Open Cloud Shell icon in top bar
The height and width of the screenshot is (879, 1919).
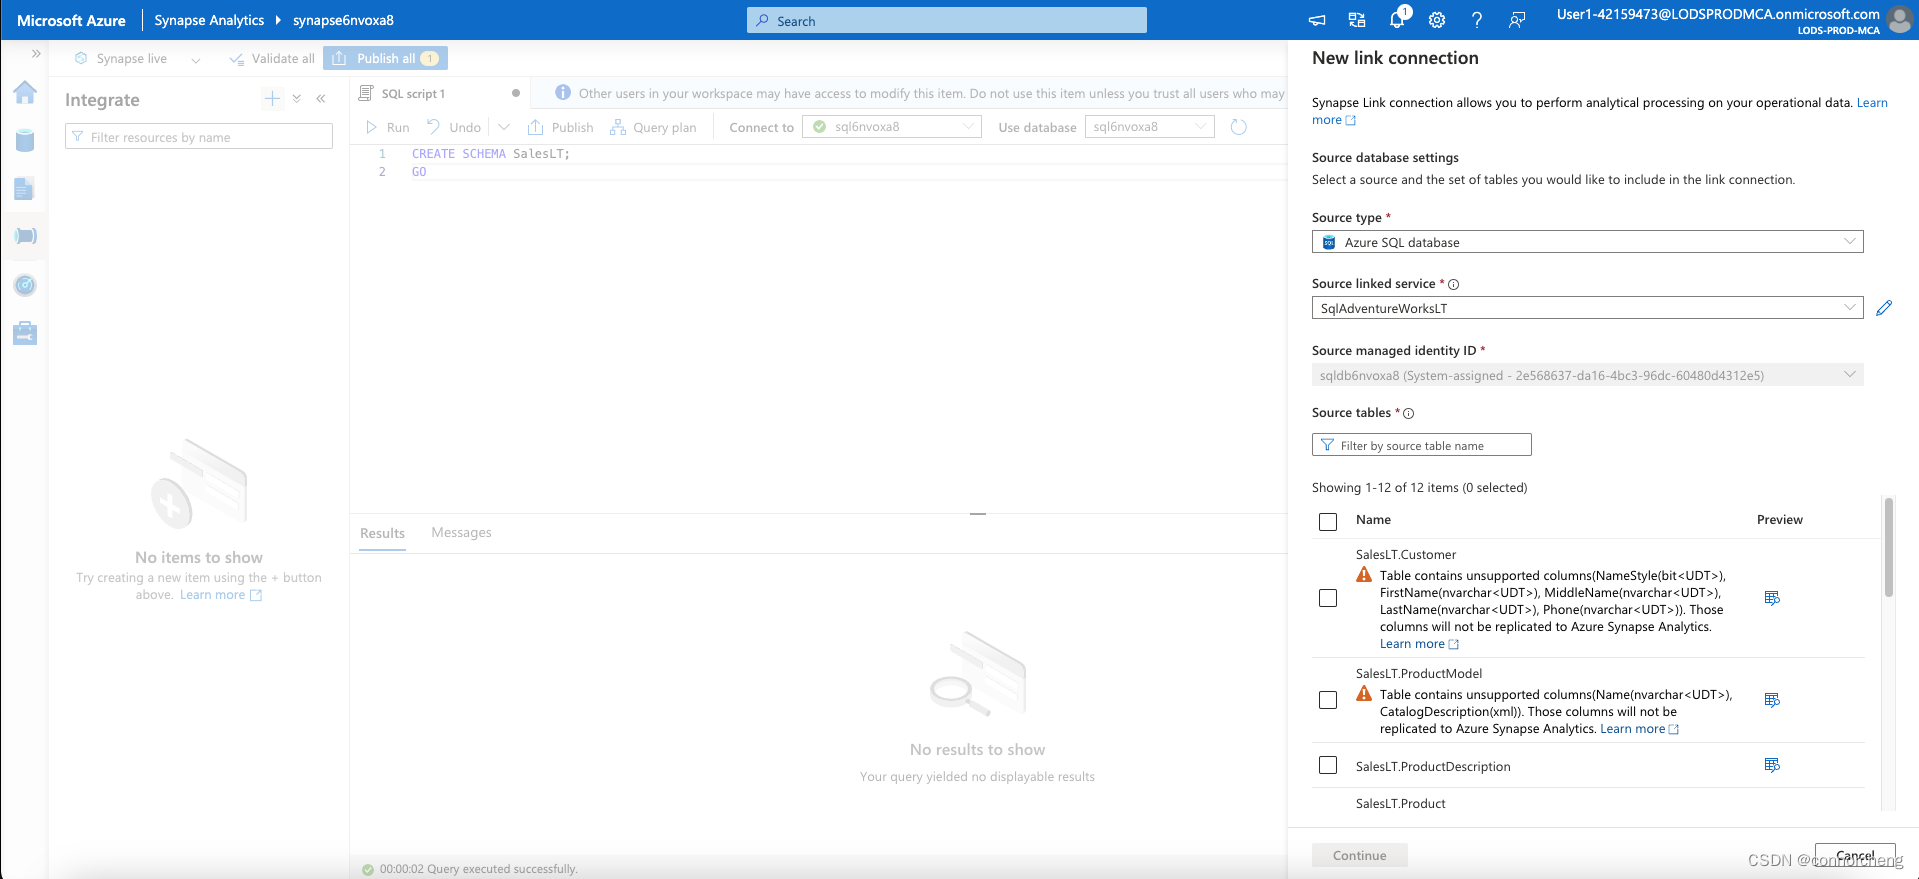coord(1317,20)
